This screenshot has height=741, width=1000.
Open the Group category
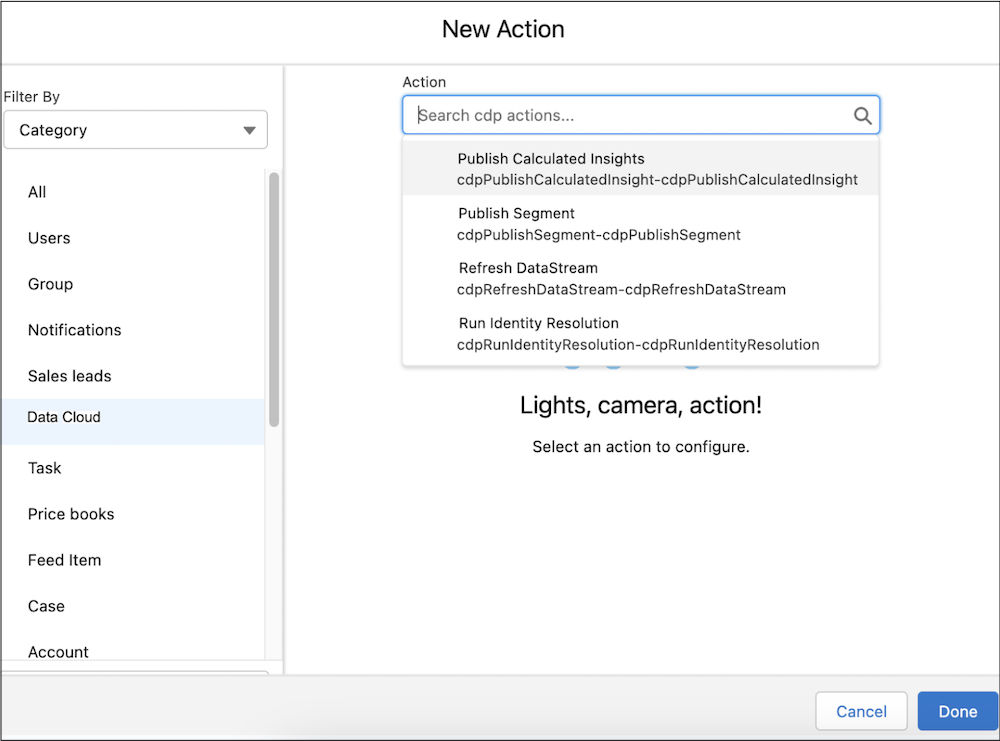tap(133, 284)
